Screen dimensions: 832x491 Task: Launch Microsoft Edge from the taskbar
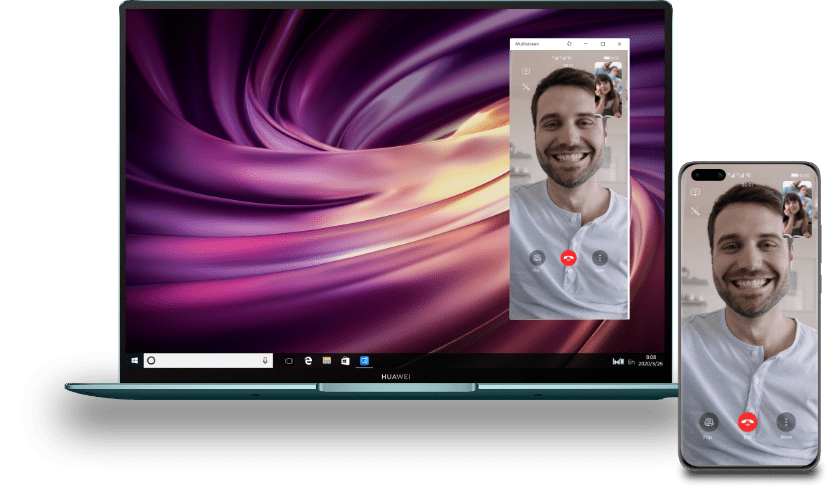click(308, 360)
